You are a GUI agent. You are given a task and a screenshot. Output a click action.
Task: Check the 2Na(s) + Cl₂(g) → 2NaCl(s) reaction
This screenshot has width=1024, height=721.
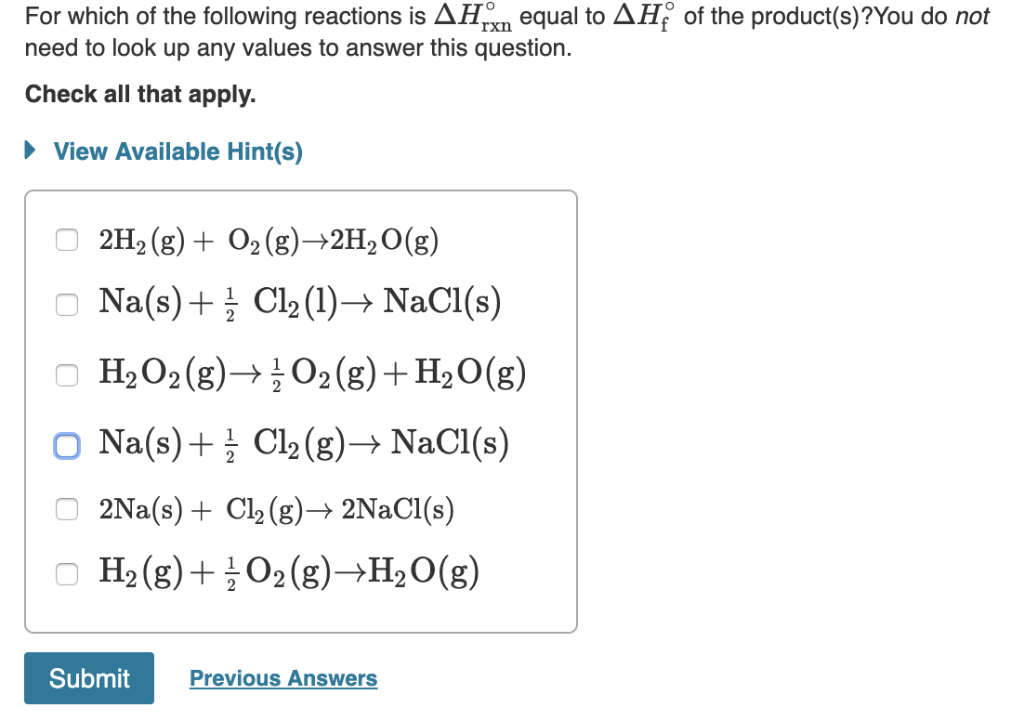pos(66,509)
